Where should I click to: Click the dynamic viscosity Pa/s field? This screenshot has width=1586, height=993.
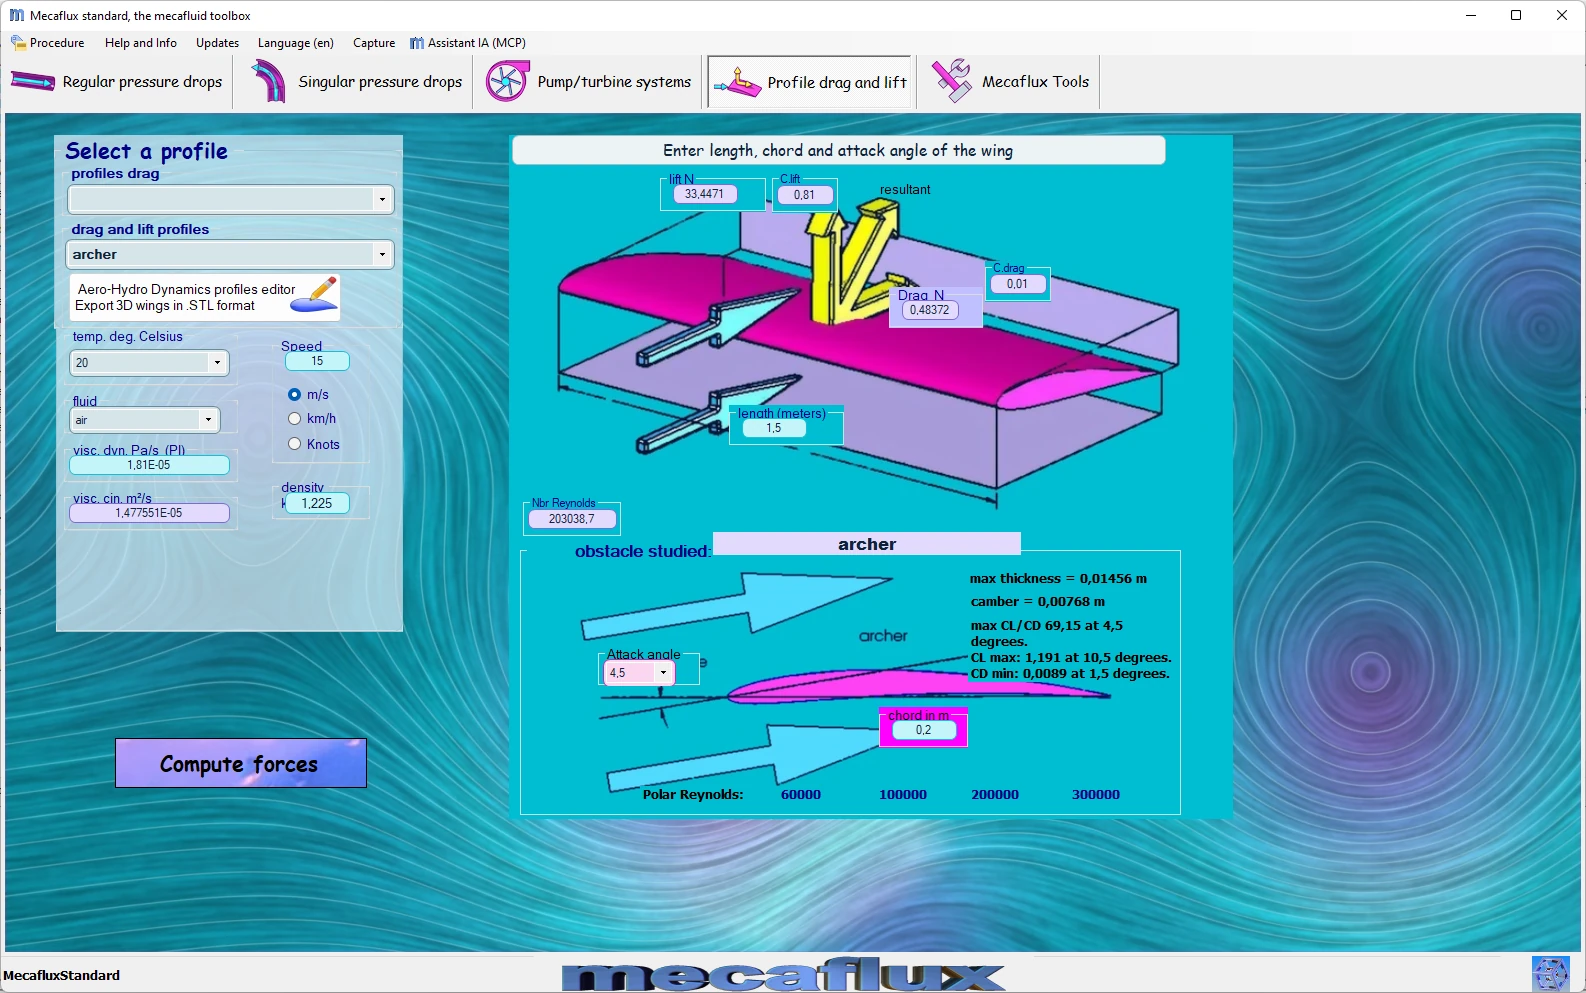point(149,465)
